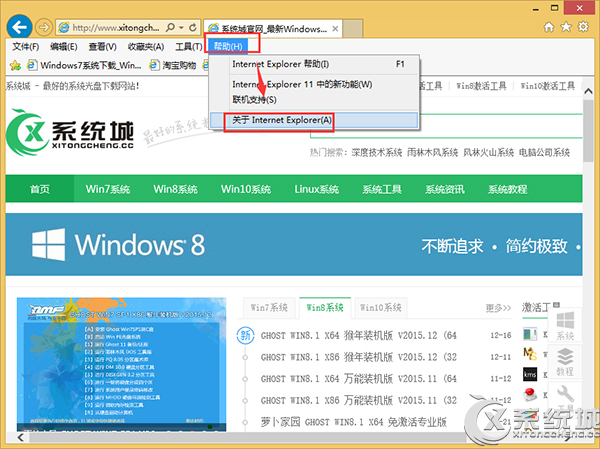This screenshot has width=600, height=449.
Task: Click Win10激活工具 top link
Action: 548,86
